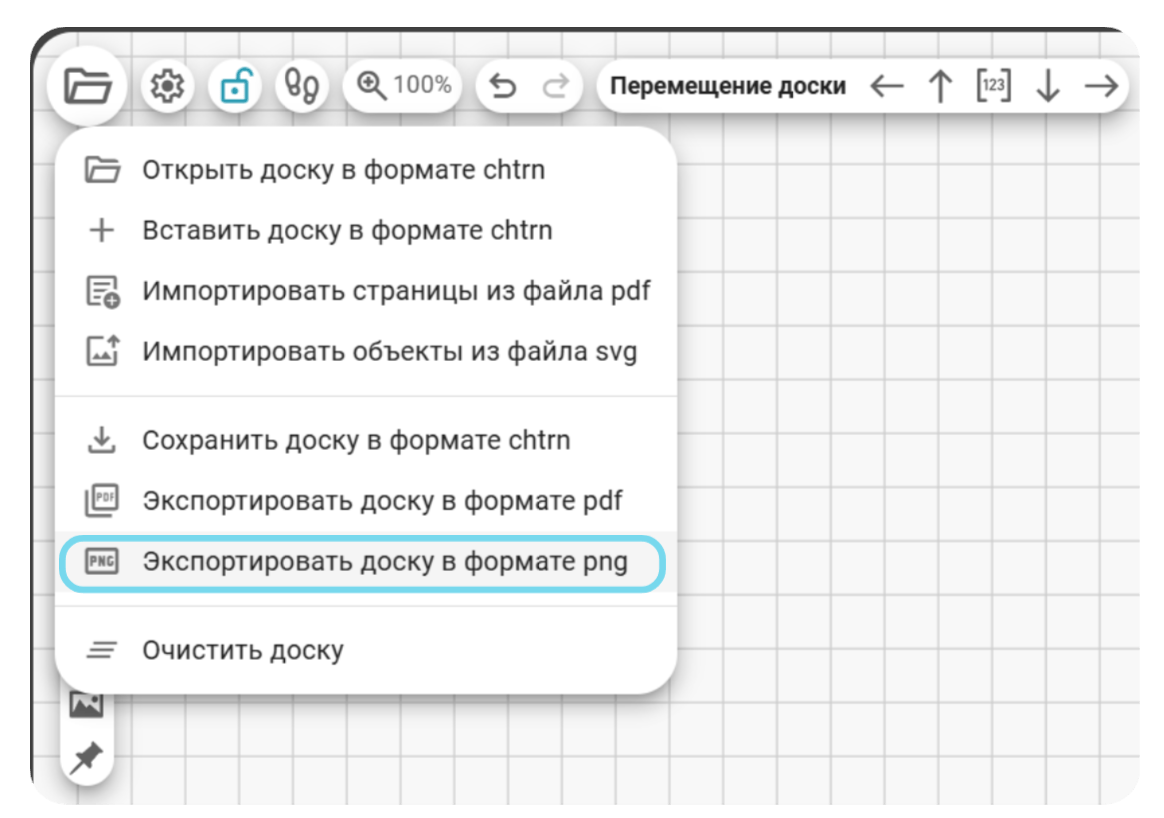Choose 'Вставить доску в формате chtrn'
Image resolution: width=1164 pixels, height=818 pixels.
point(366,231)
